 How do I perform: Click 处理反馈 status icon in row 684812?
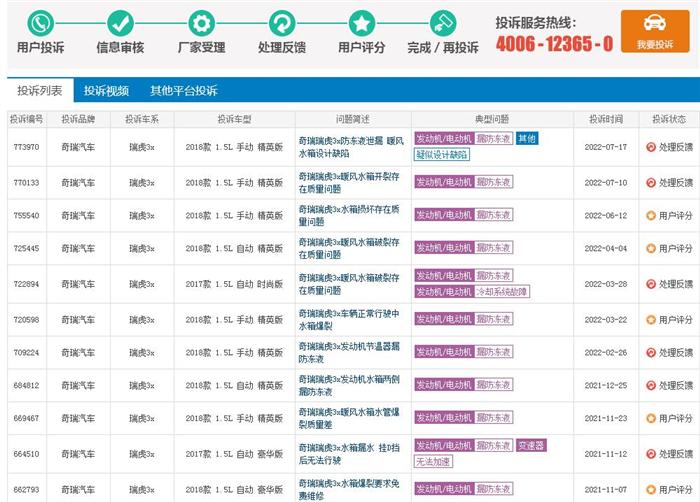click(x=651, y=385)
